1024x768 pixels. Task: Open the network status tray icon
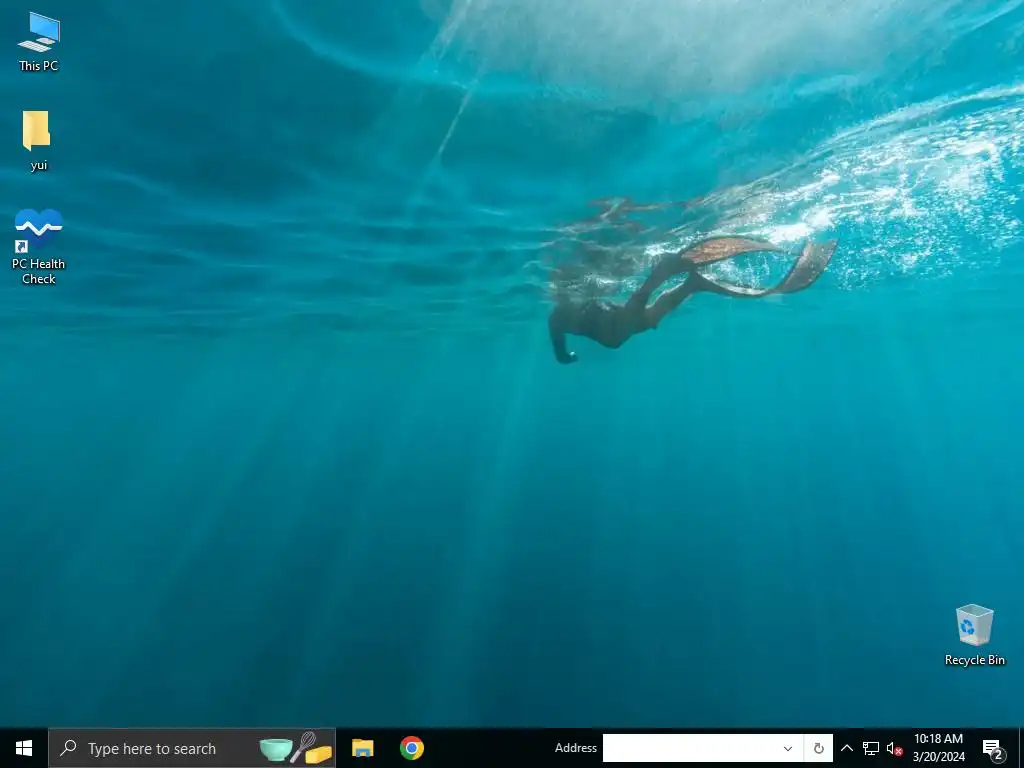[871, 748]
